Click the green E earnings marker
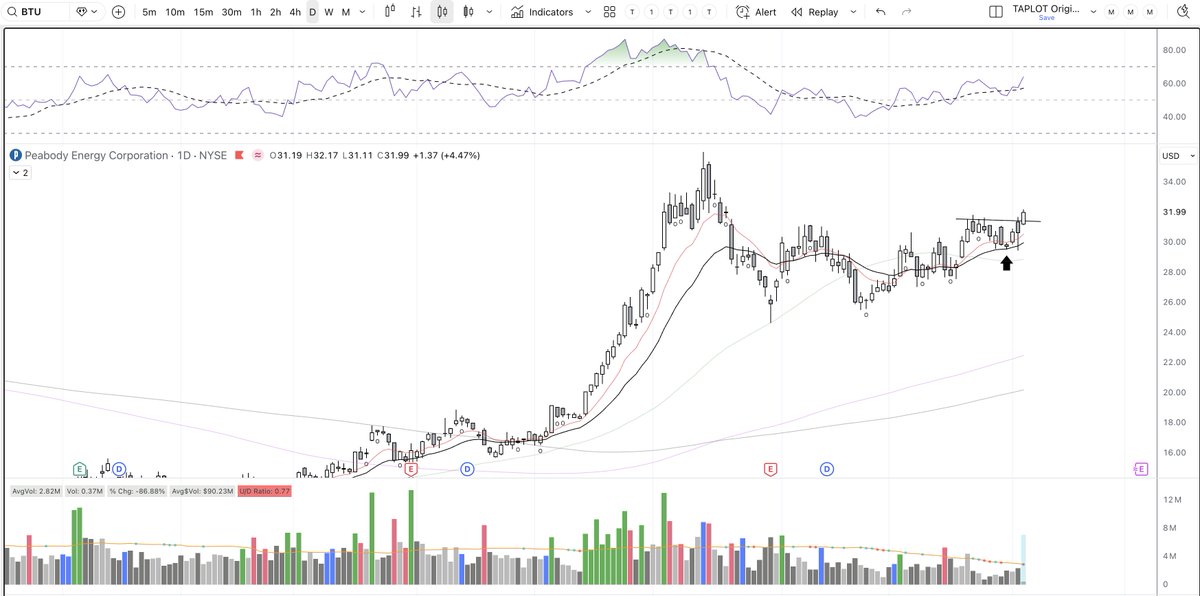The height and width of the screenshot is (596, 1200). point(79,469)
